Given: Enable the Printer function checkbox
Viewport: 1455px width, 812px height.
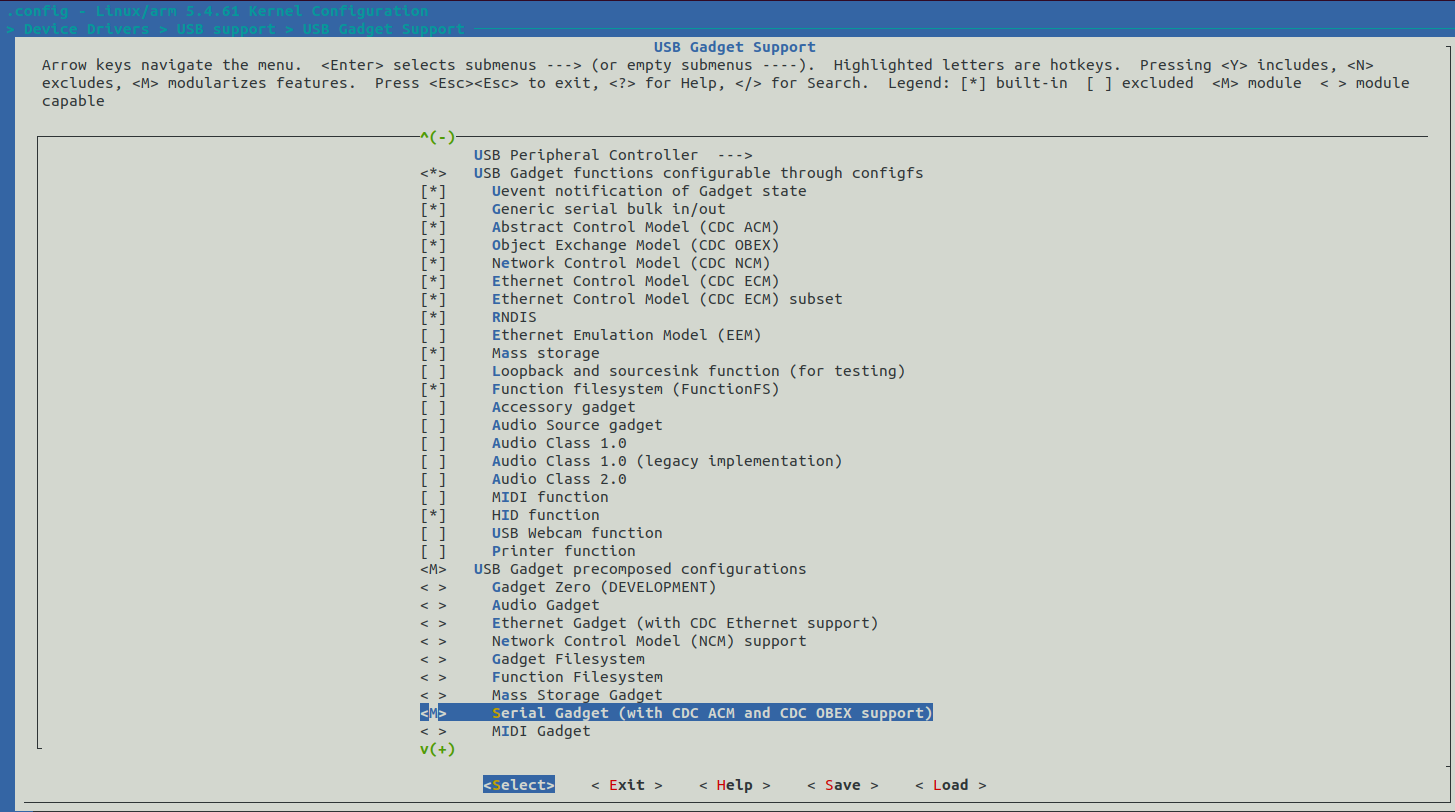Looking at the screenshot, I should click(x=433, y=551).
